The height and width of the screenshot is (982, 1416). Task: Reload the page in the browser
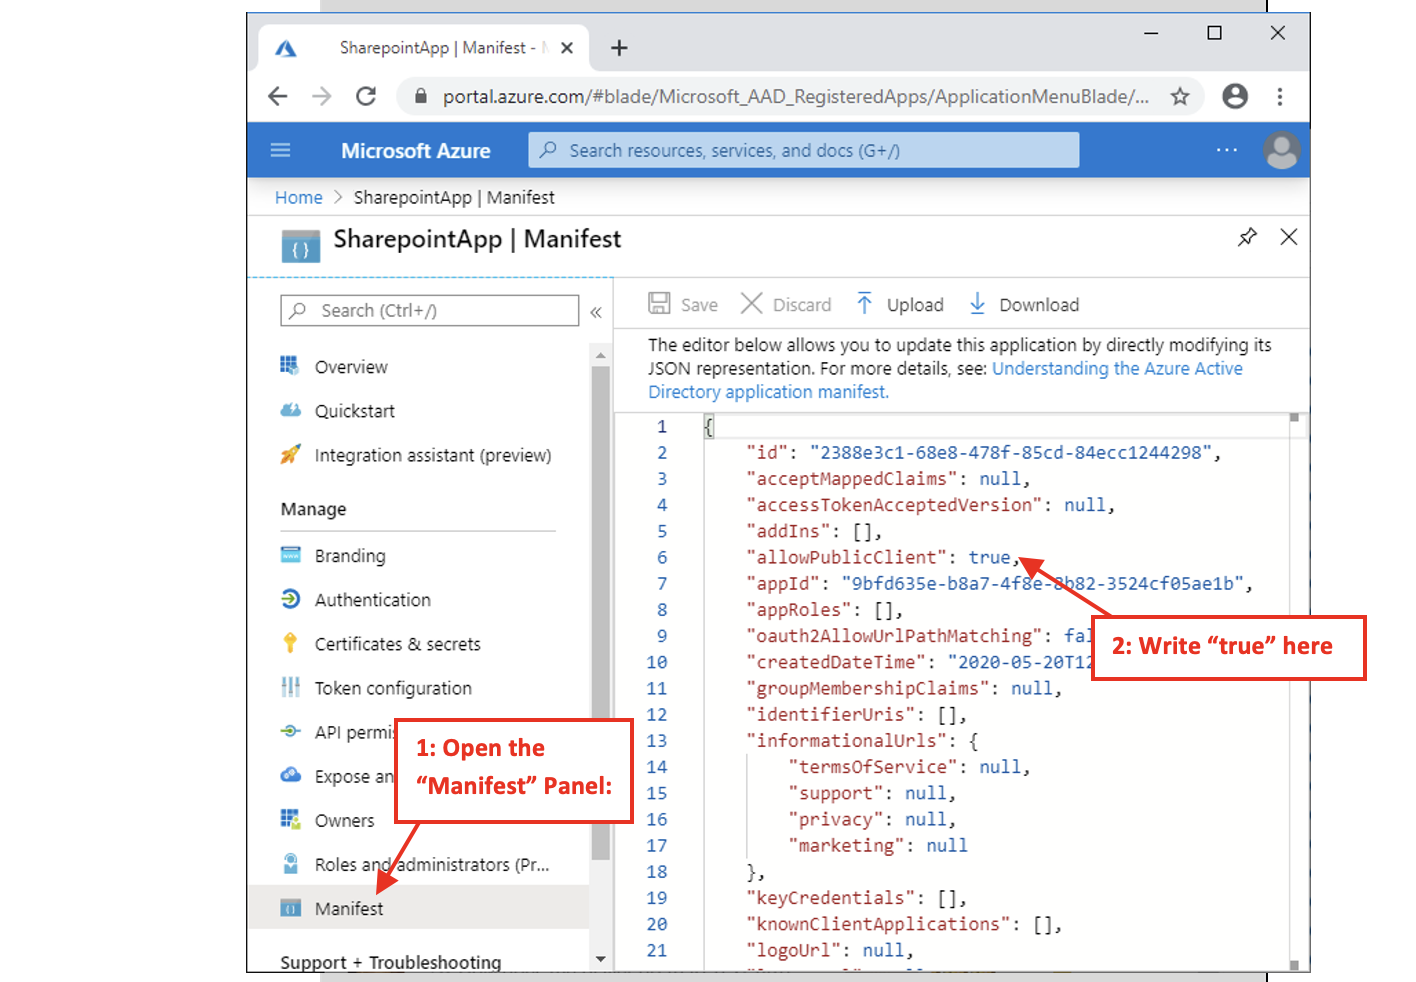(x=366, y=96)
